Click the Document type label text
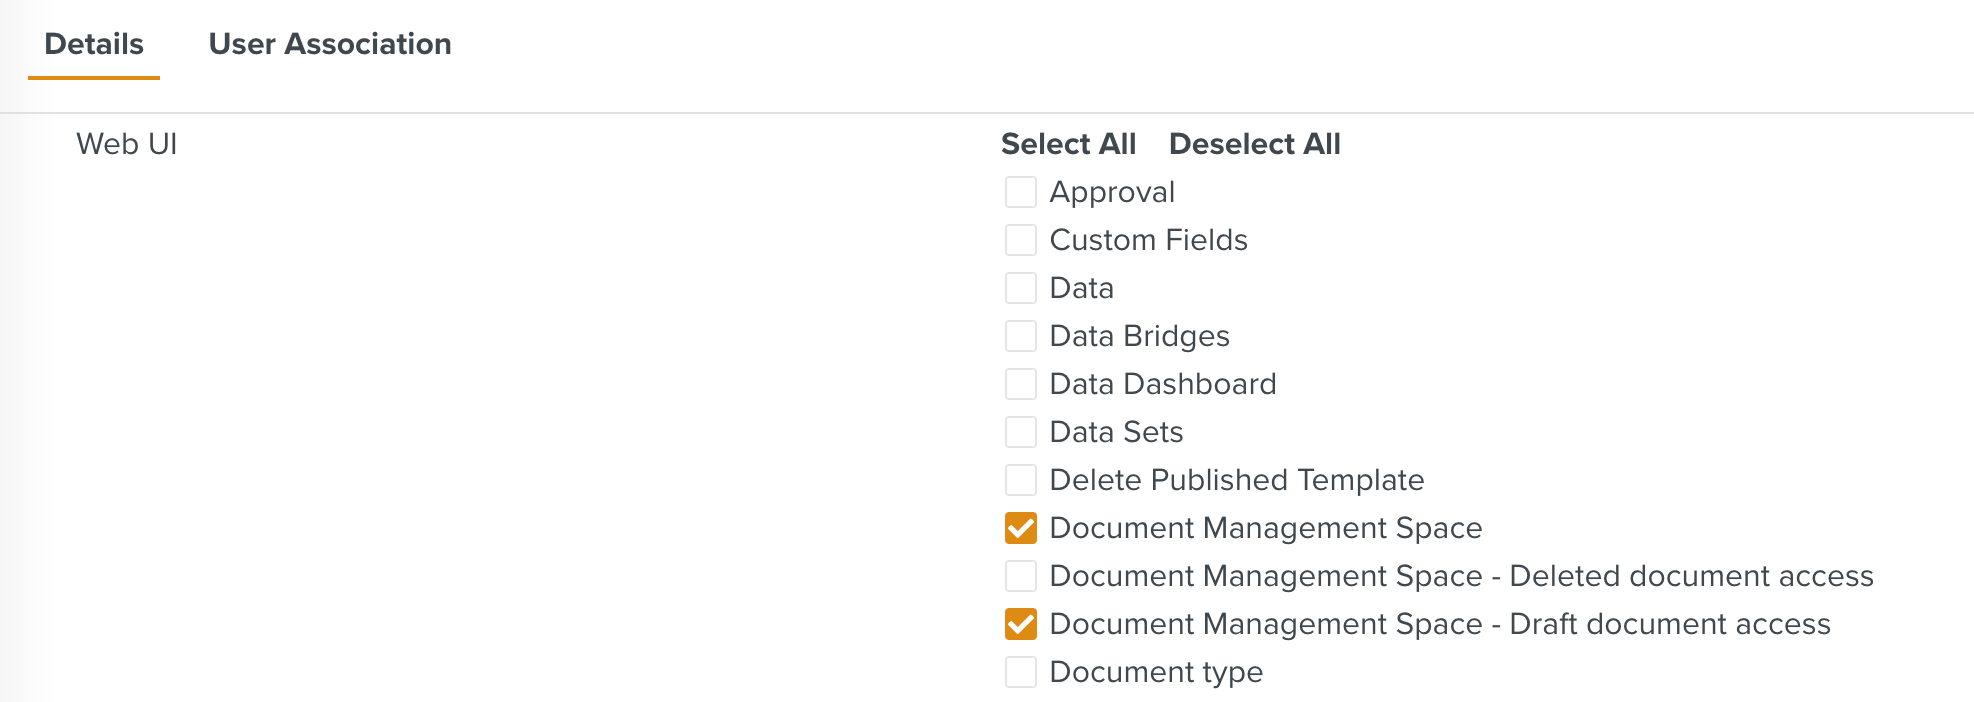The height and width of the screenshot is (702, 1974). [1156, 671]
